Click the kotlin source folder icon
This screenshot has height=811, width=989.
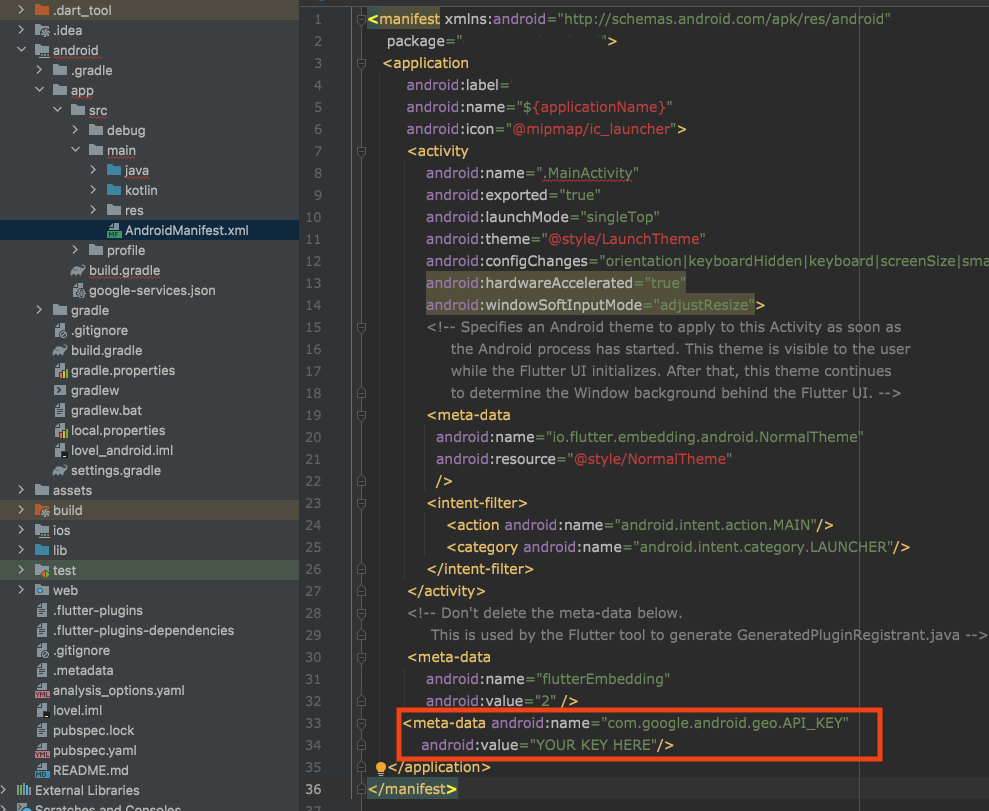point(114,190)
